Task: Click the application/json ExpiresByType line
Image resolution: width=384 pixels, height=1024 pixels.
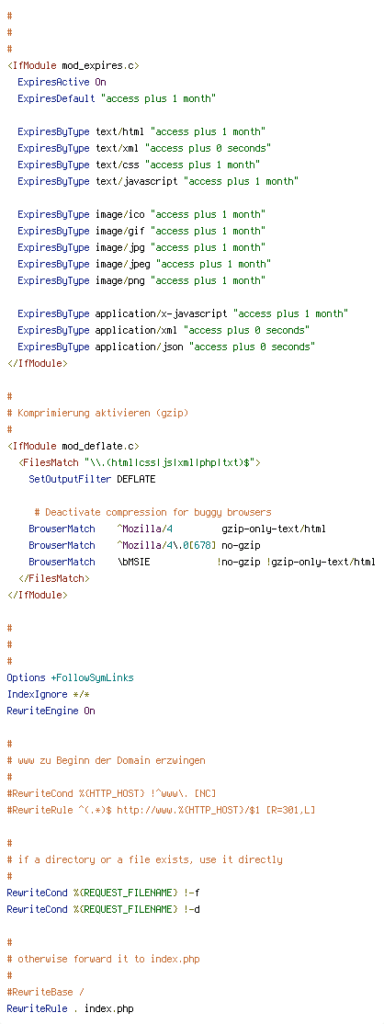Action: (166, 346)
